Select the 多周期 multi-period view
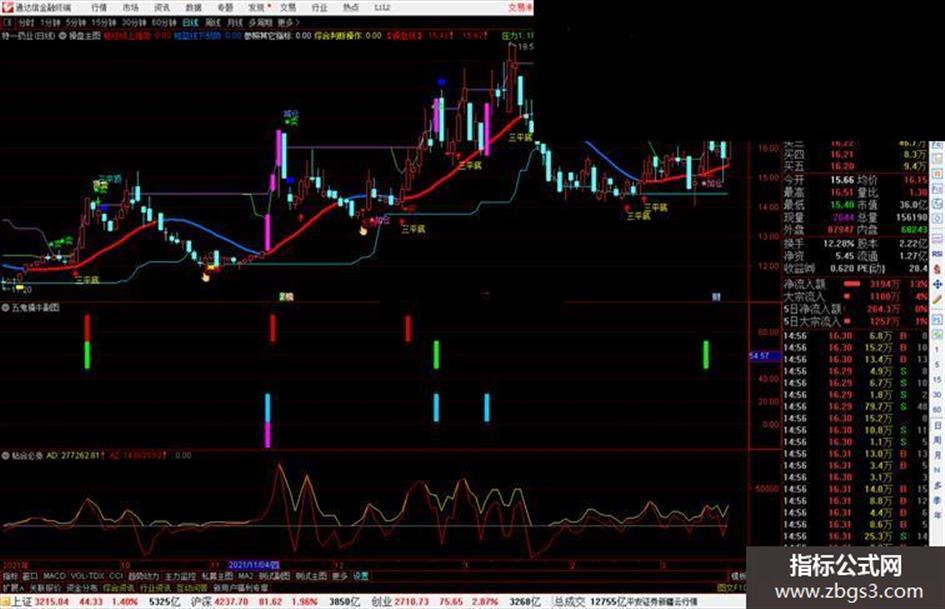The height and width of the screenshot is (609, 945). coord(260,23)
